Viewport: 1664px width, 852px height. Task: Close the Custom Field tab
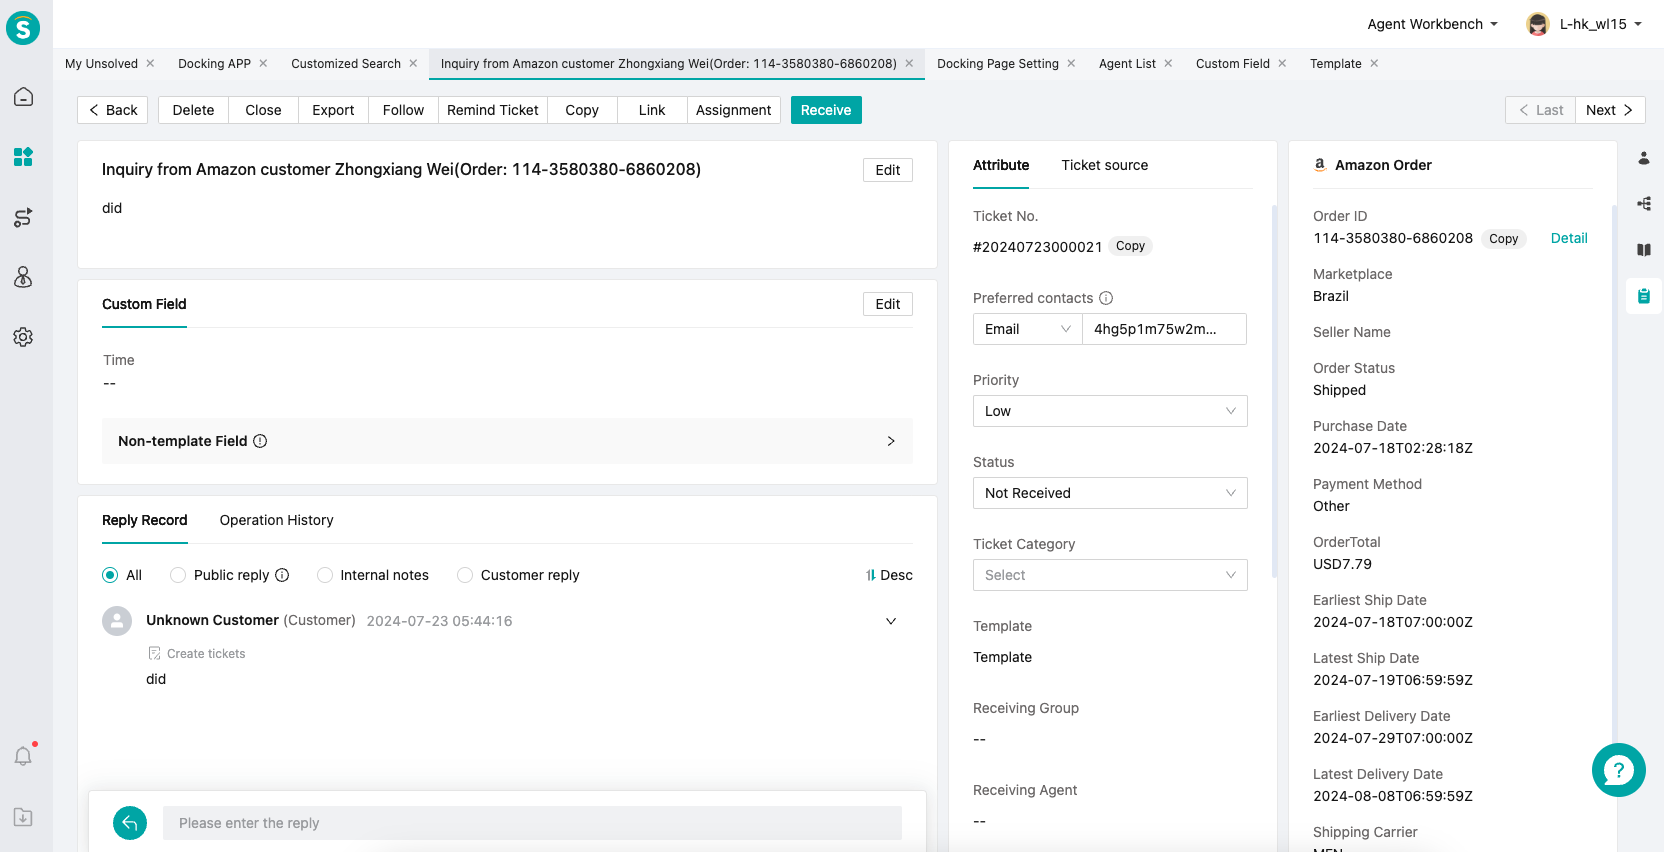pos(1282,63)
